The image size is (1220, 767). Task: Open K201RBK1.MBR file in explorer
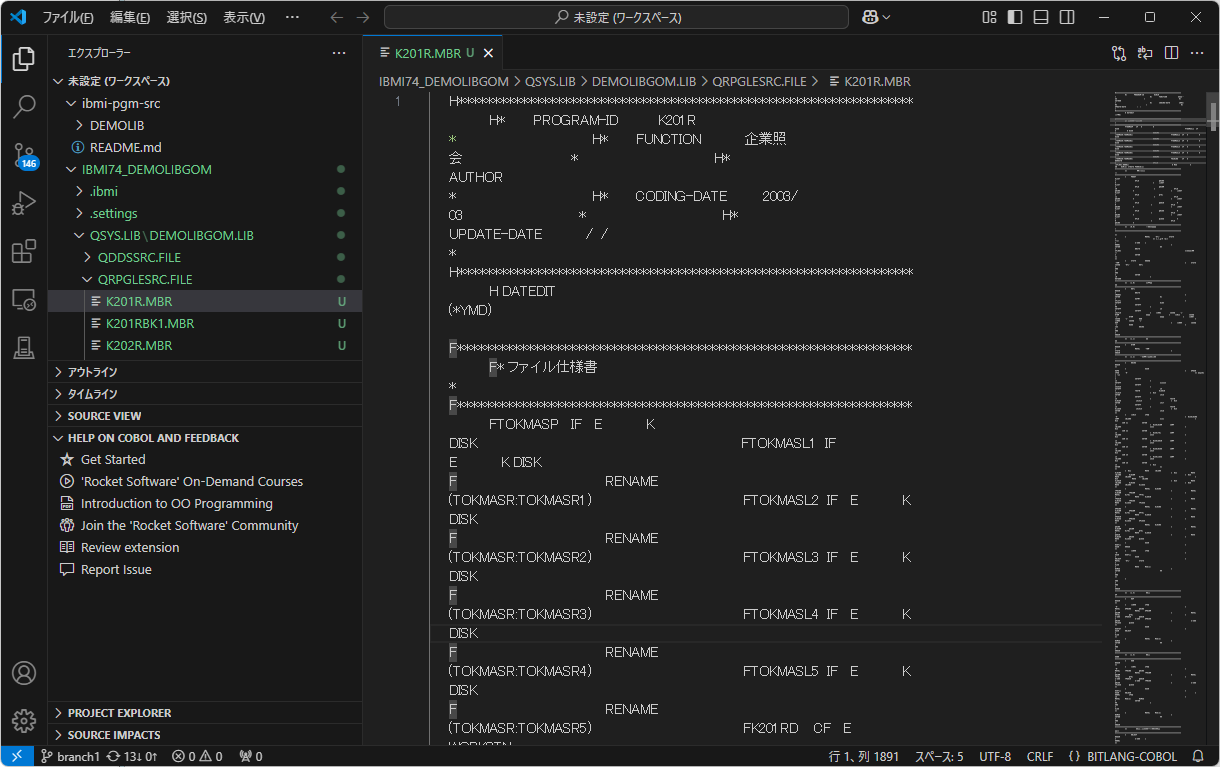pyautogui.click(x=205, y=323)
